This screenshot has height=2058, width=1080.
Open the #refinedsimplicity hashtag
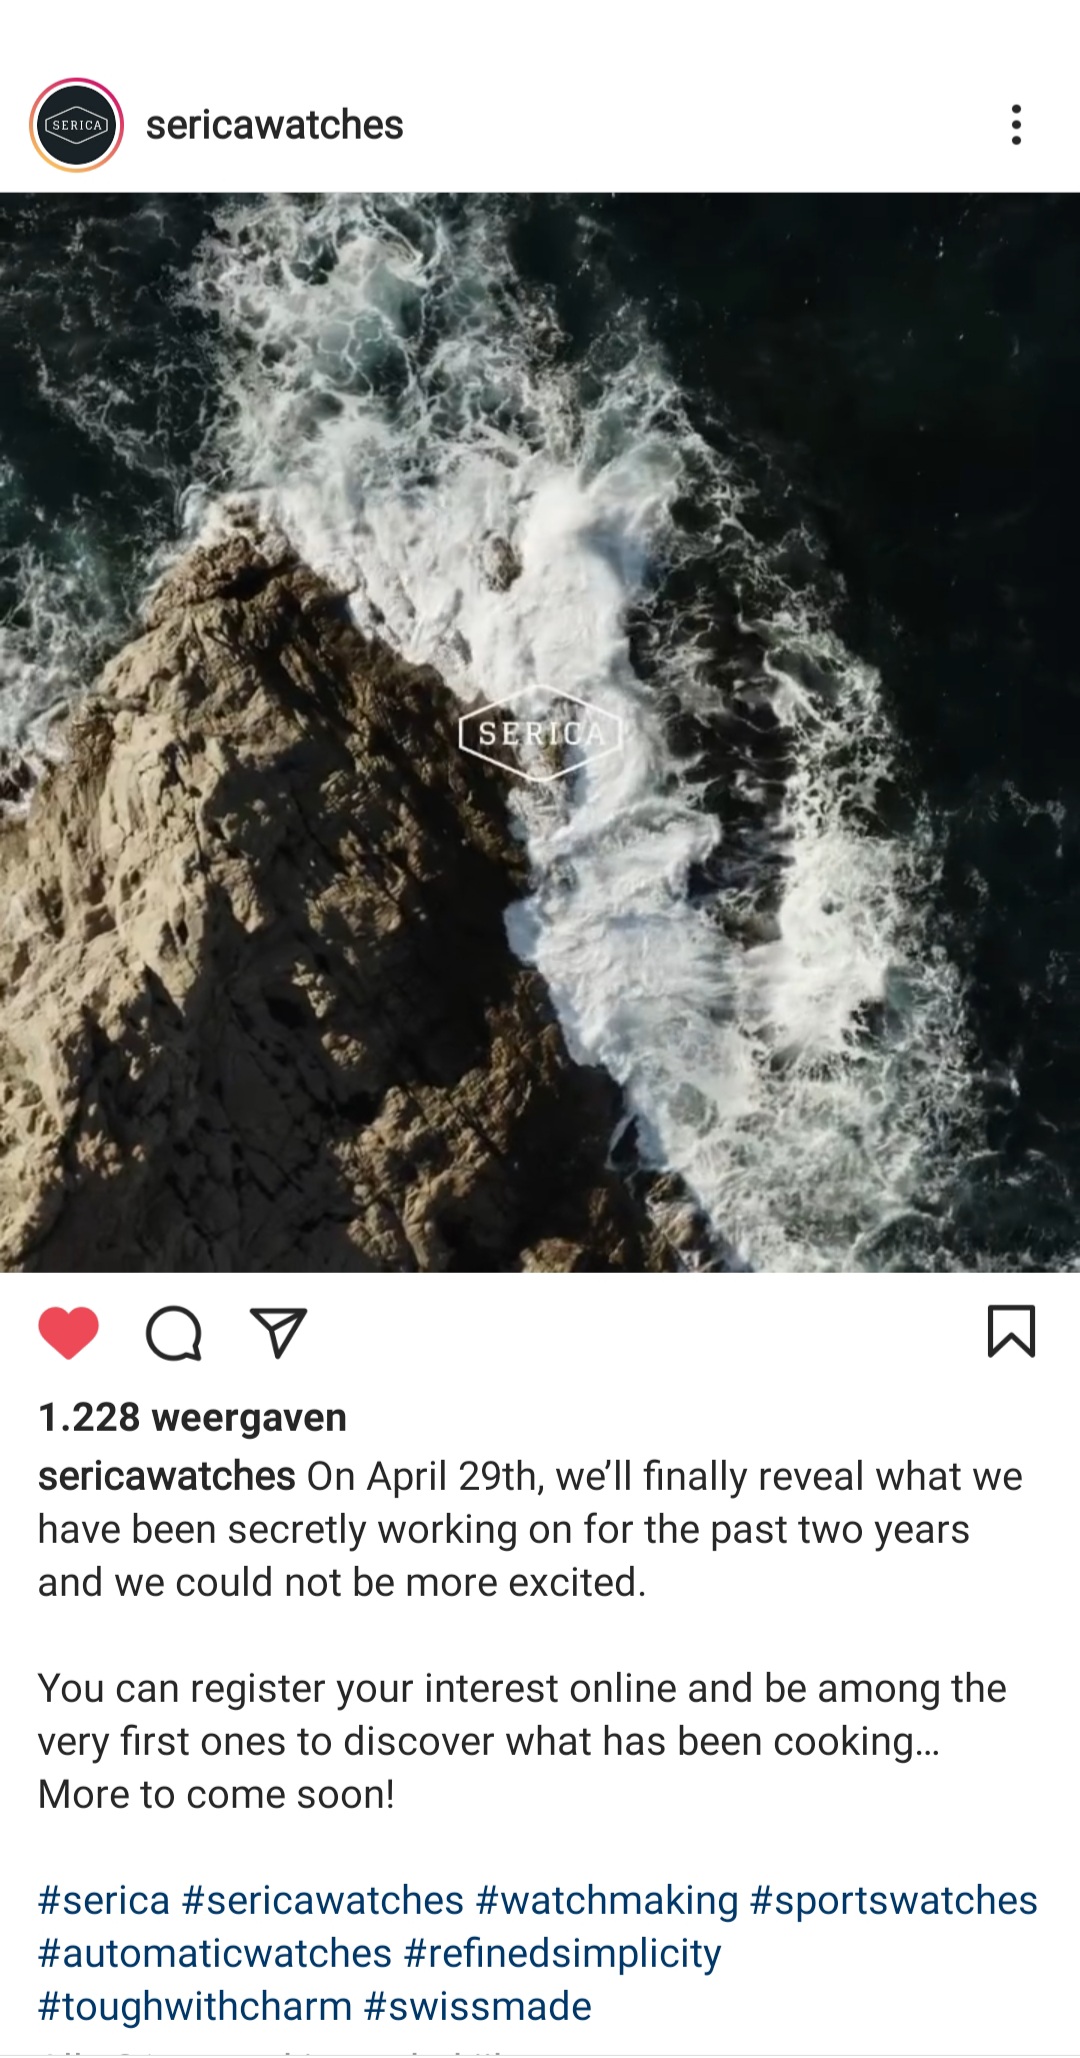click(x=562, y=1953)
